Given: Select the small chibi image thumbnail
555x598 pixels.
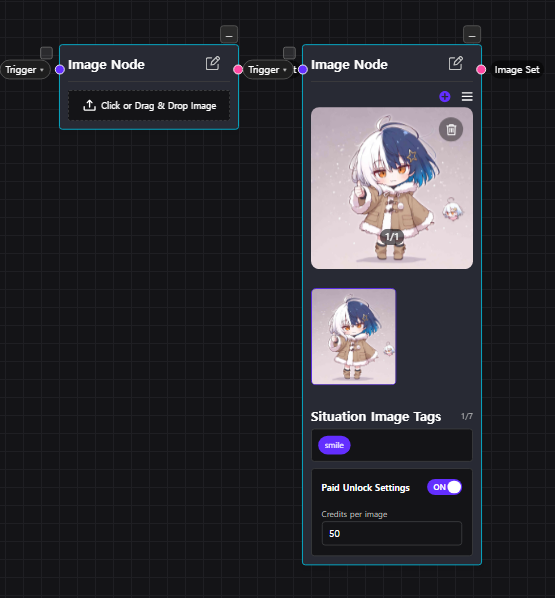Looking at the screenshot, I should click(354, 336).
